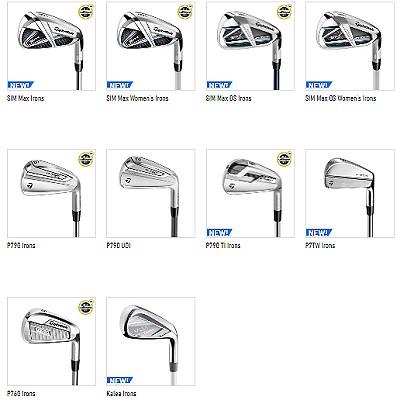Select the Kalea Irons thumbnail

[x=151, y=341]
